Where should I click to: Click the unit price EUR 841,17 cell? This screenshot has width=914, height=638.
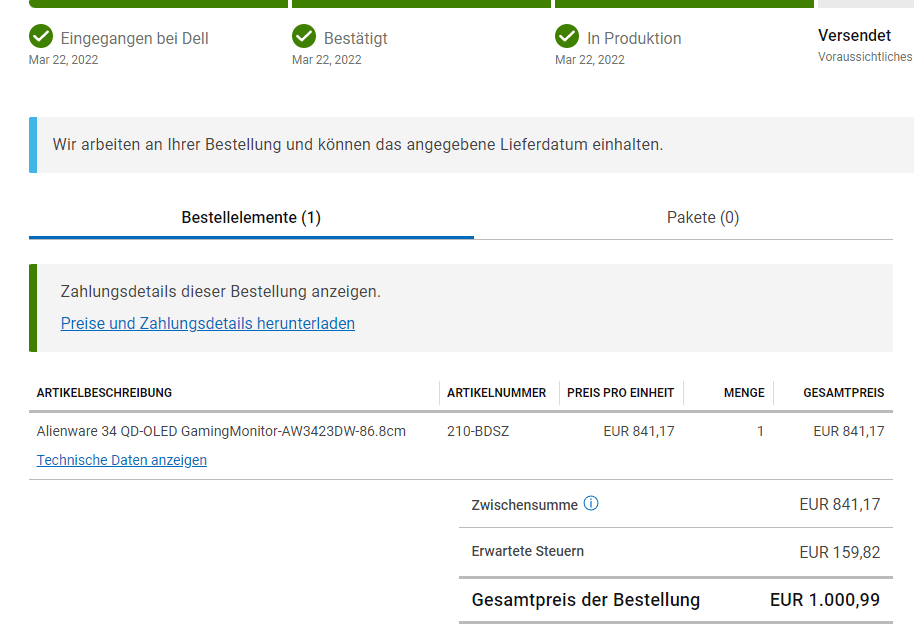(x=639, y=432)
